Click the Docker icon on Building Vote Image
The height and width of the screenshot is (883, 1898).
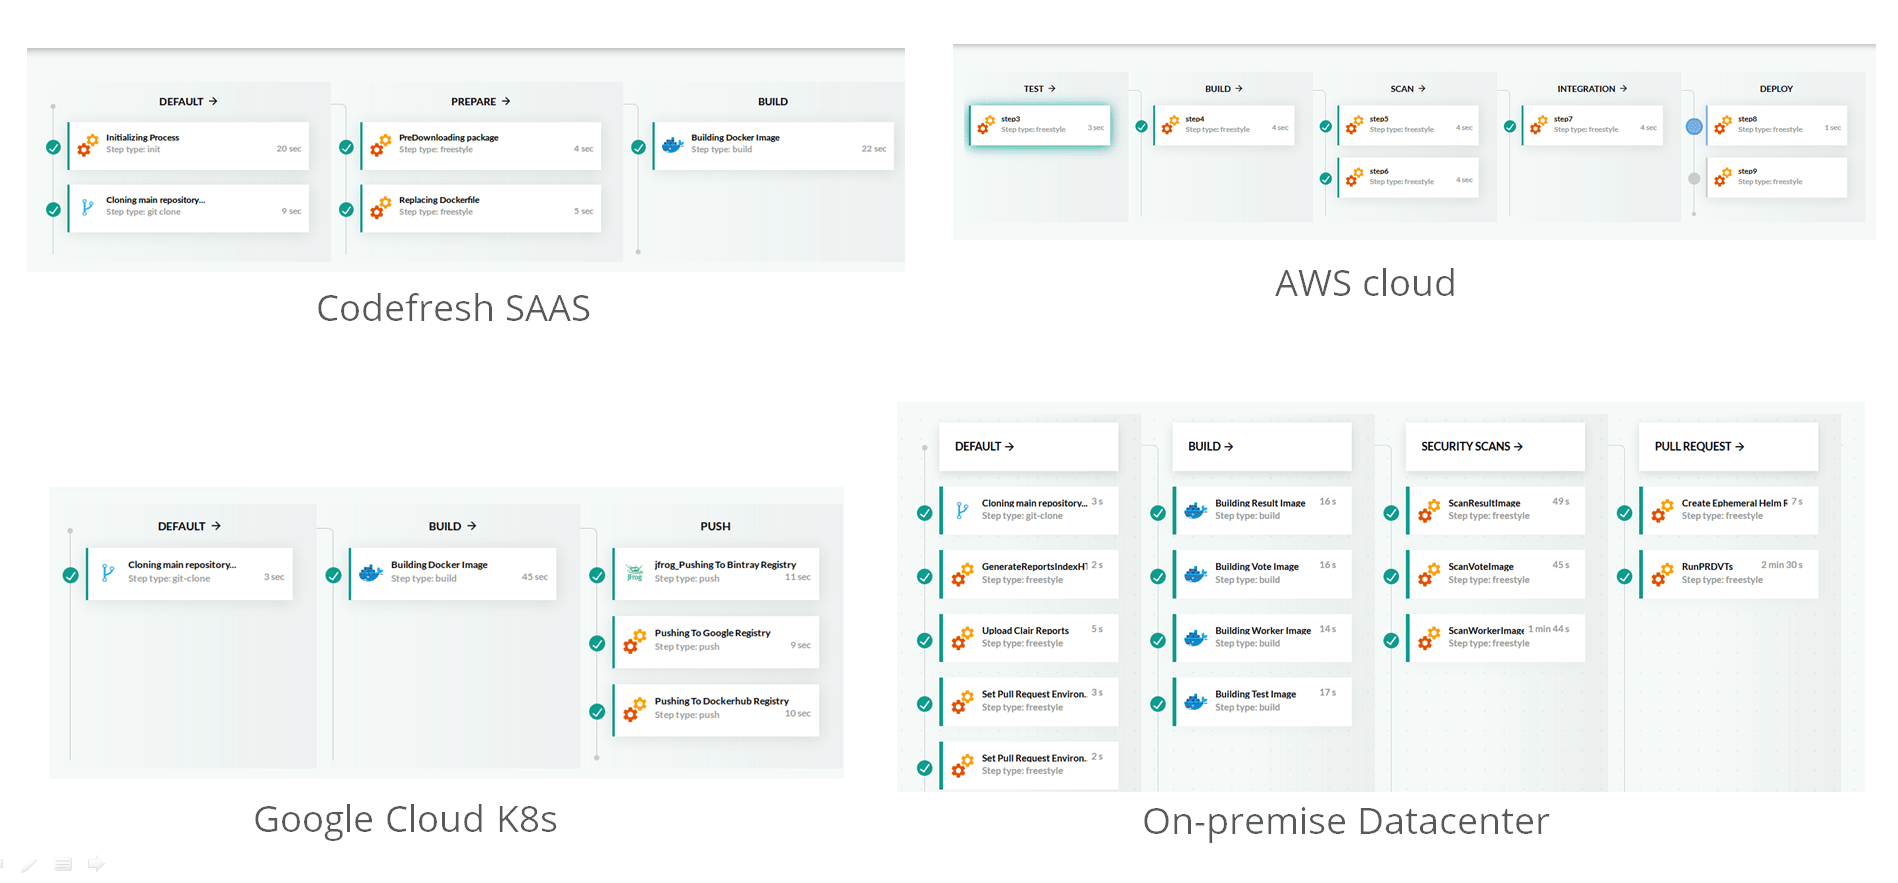(1195, 574)
